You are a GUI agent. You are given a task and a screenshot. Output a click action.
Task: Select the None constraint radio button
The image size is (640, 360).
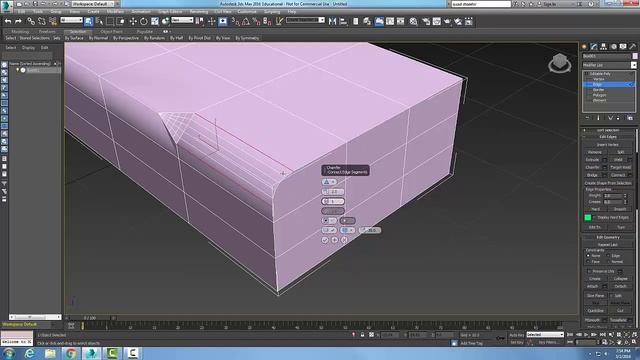(588, 256)
